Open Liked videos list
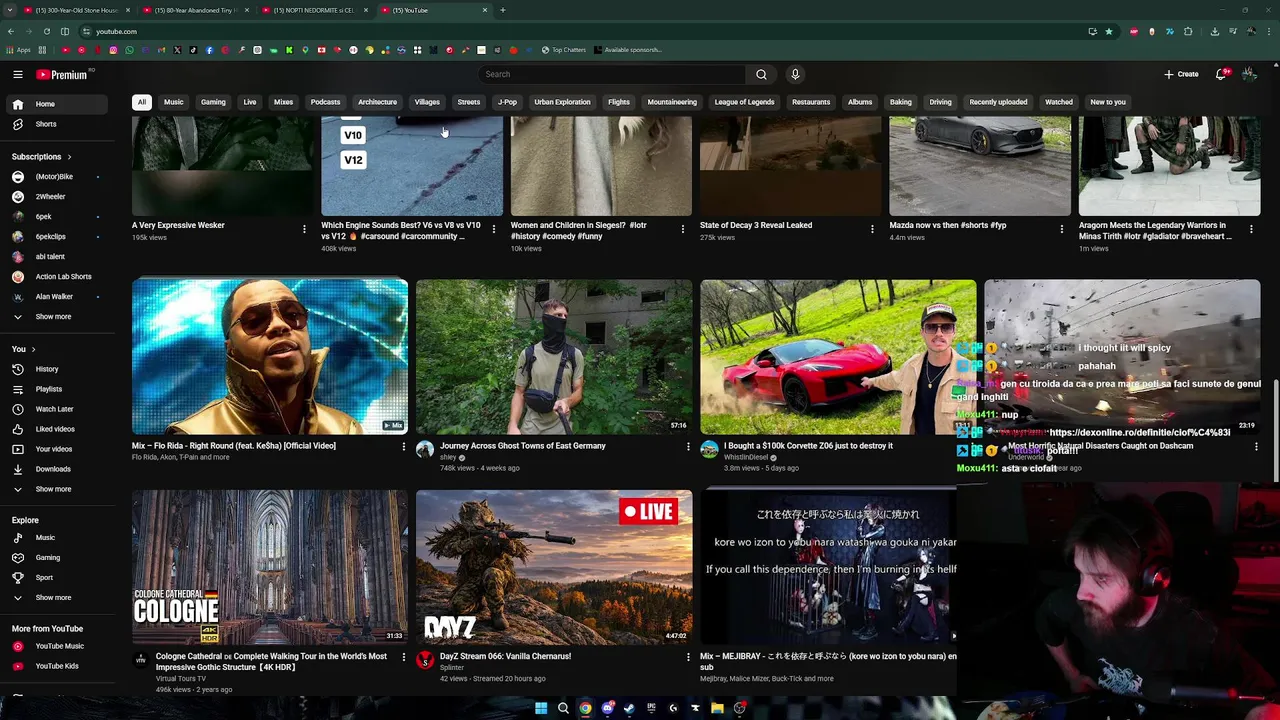Viewport: 1280px width, 720px height. tap(55, 429)
